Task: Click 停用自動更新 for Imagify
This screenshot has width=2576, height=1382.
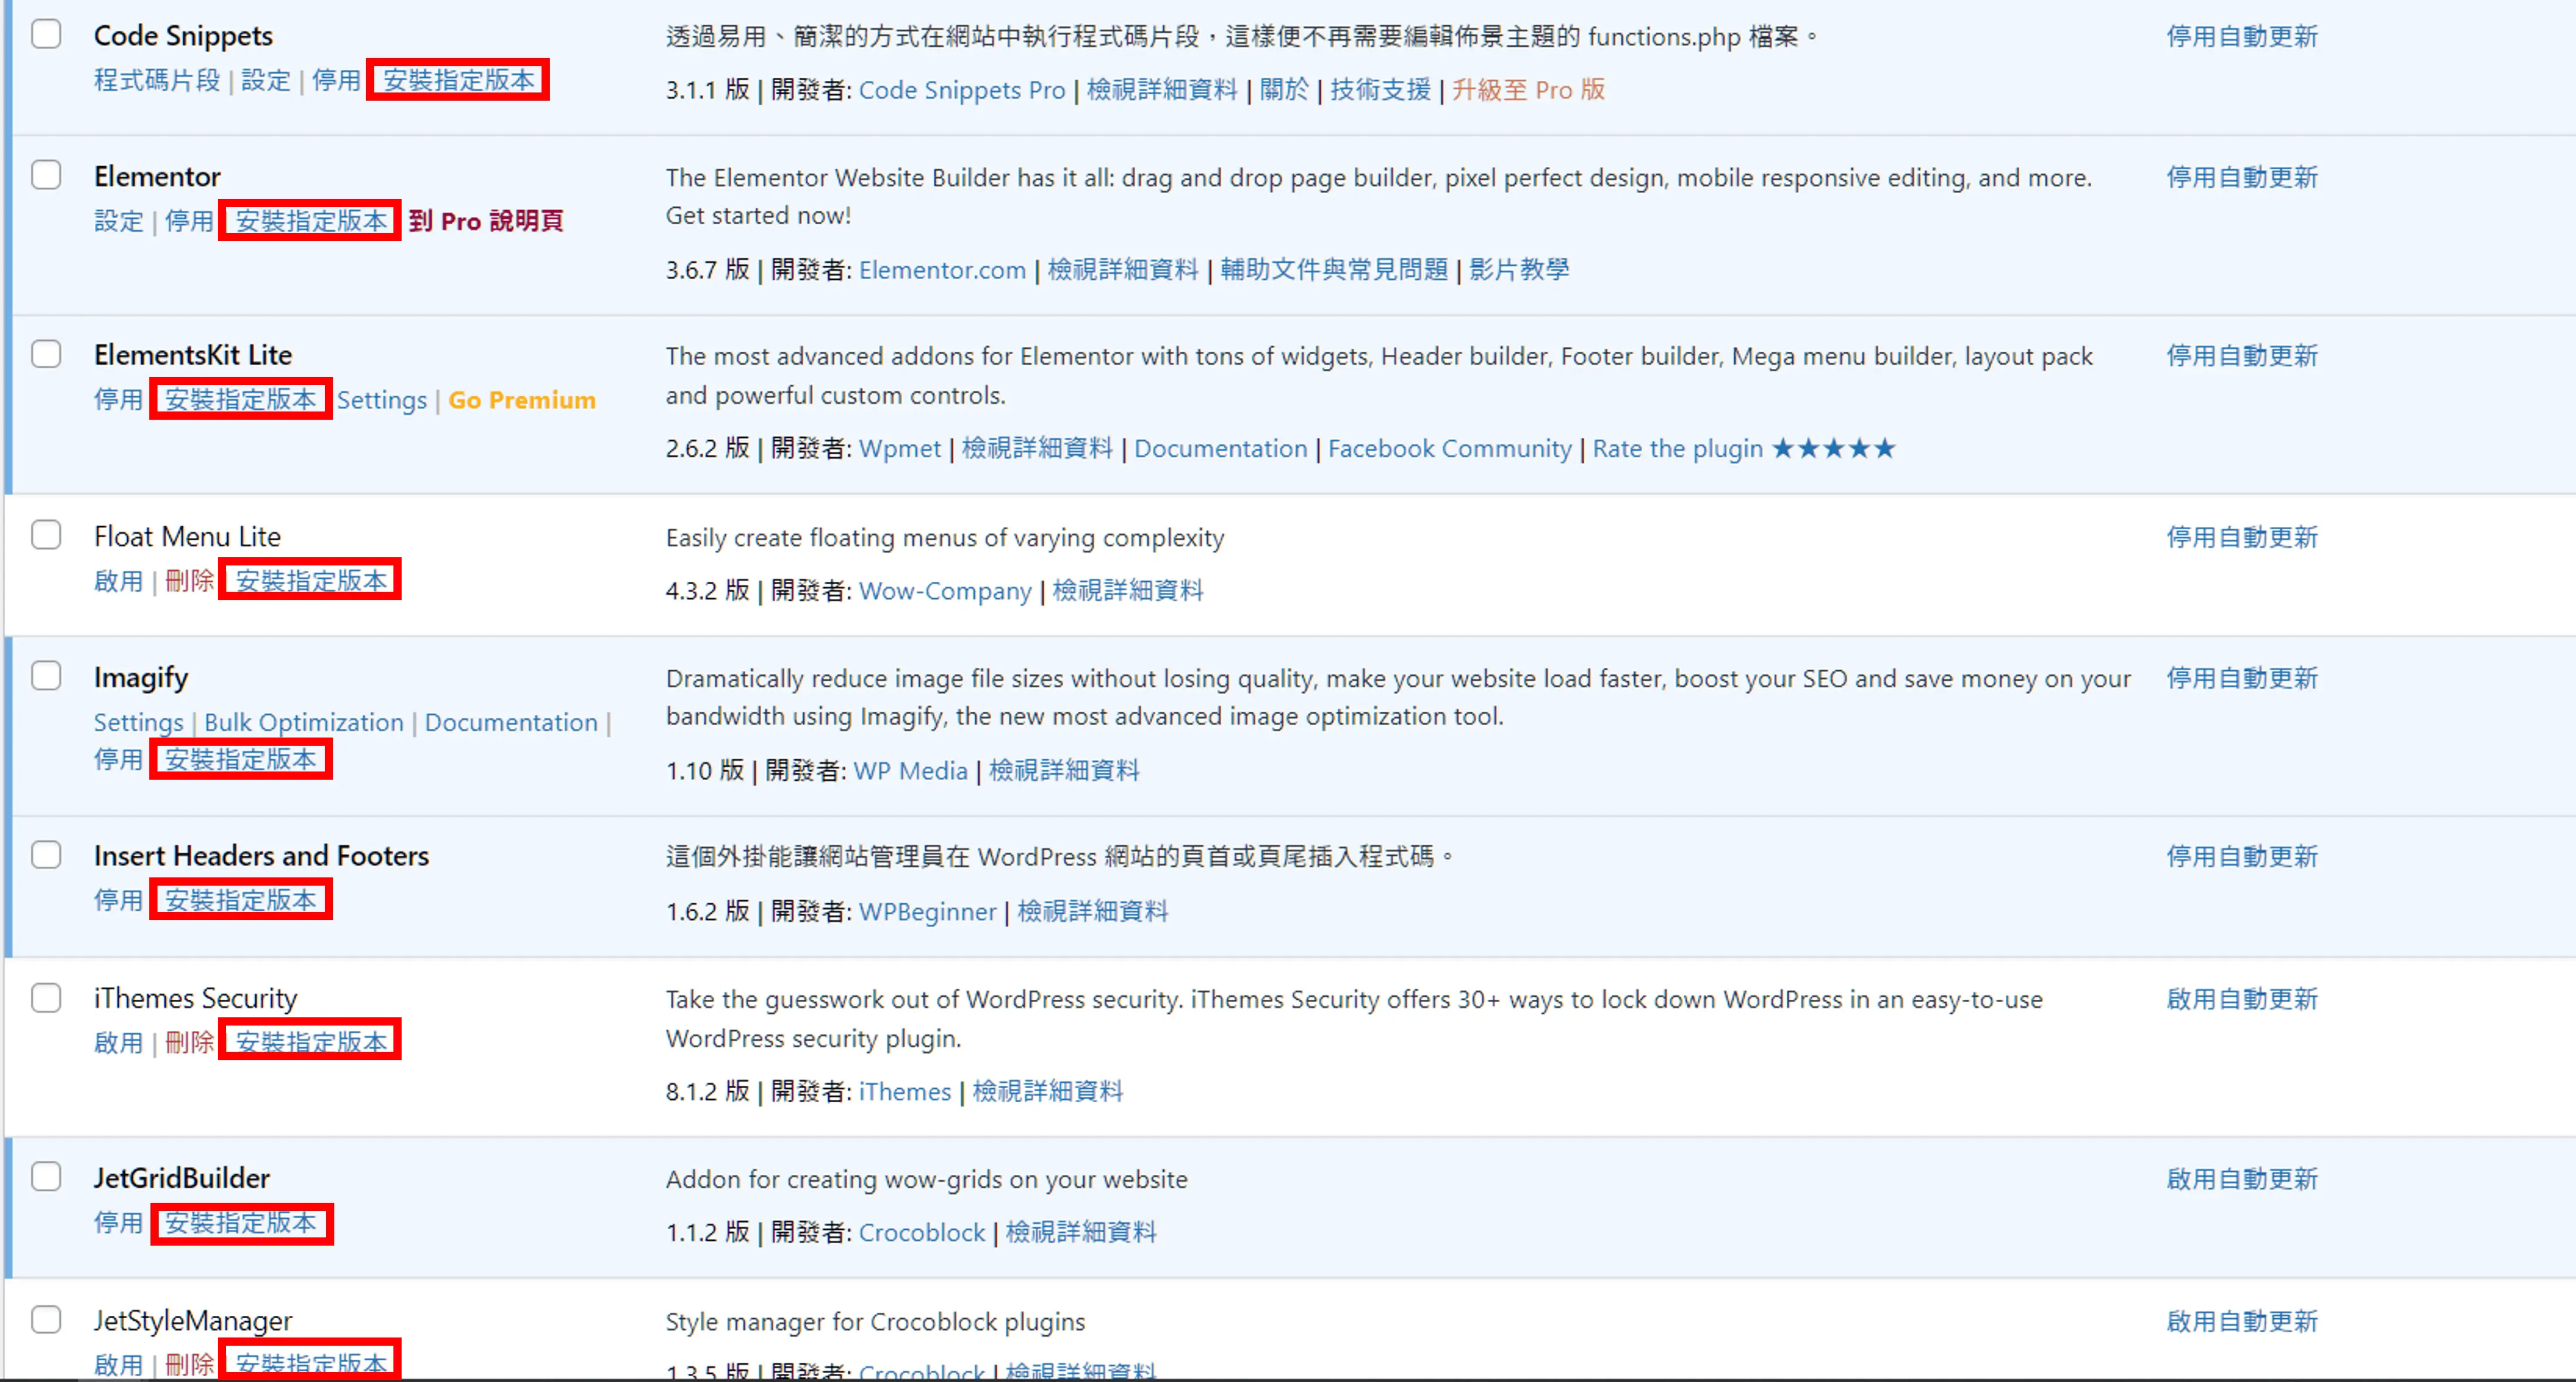Action: [x=2242, y=678]
